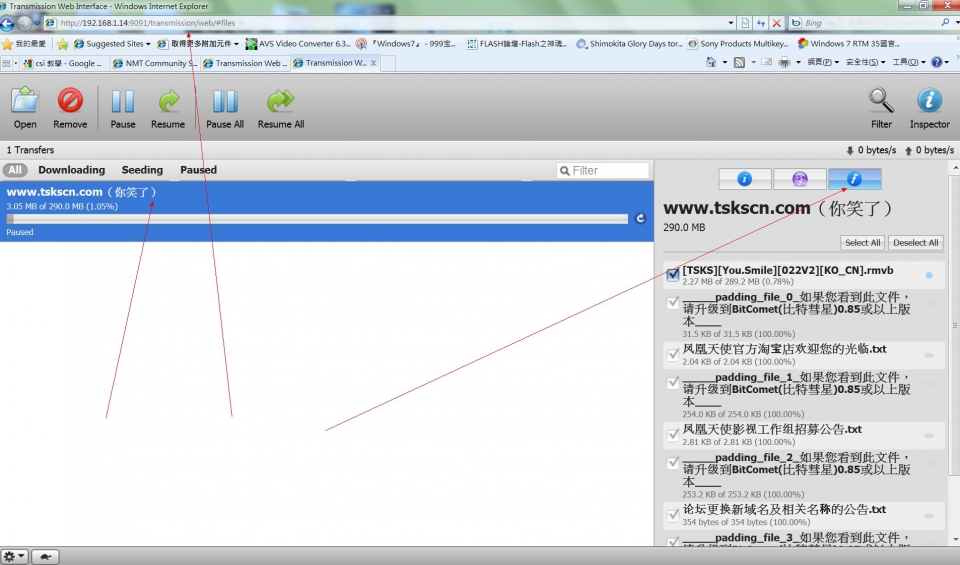Show All transfers filter tab
The image size is (960, 565).
15,170
